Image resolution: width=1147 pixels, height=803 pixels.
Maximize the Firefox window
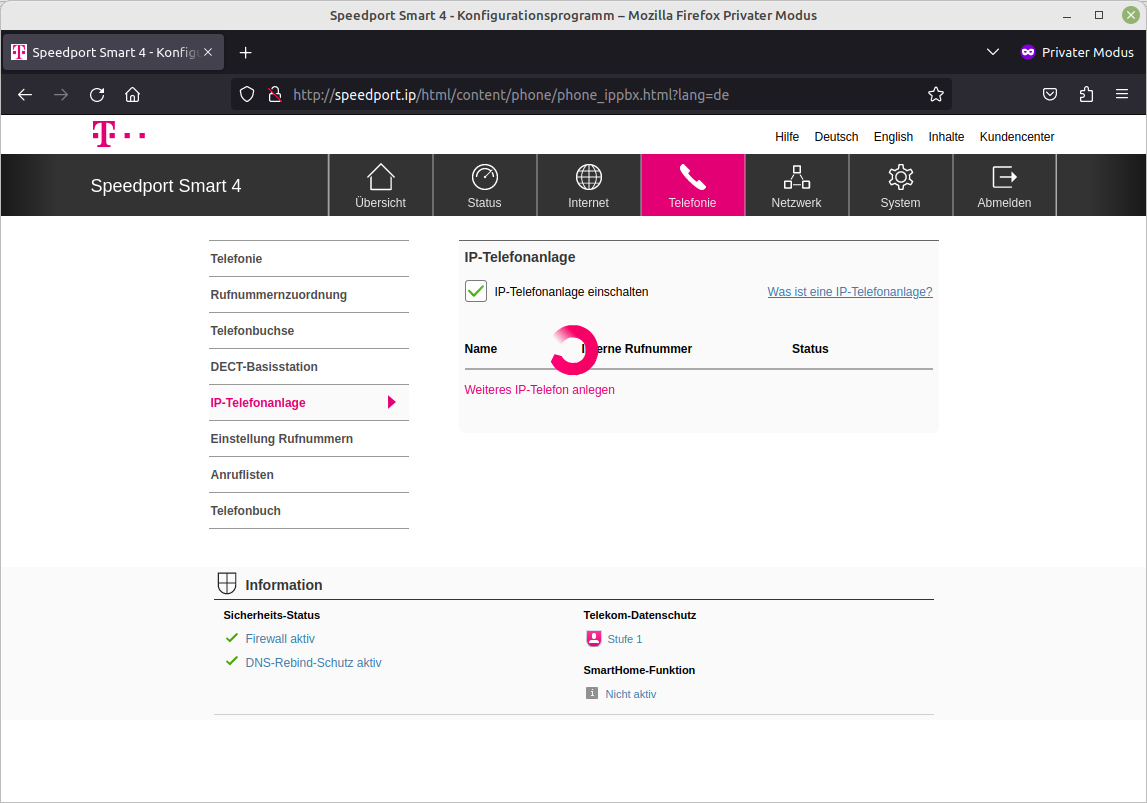point(1099,15)
